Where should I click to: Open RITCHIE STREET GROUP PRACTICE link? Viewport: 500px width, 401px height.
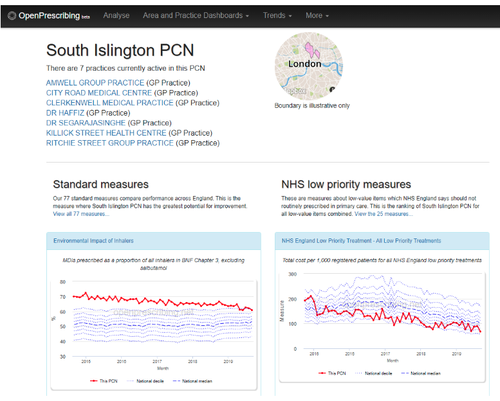click(x=110, y=143)
